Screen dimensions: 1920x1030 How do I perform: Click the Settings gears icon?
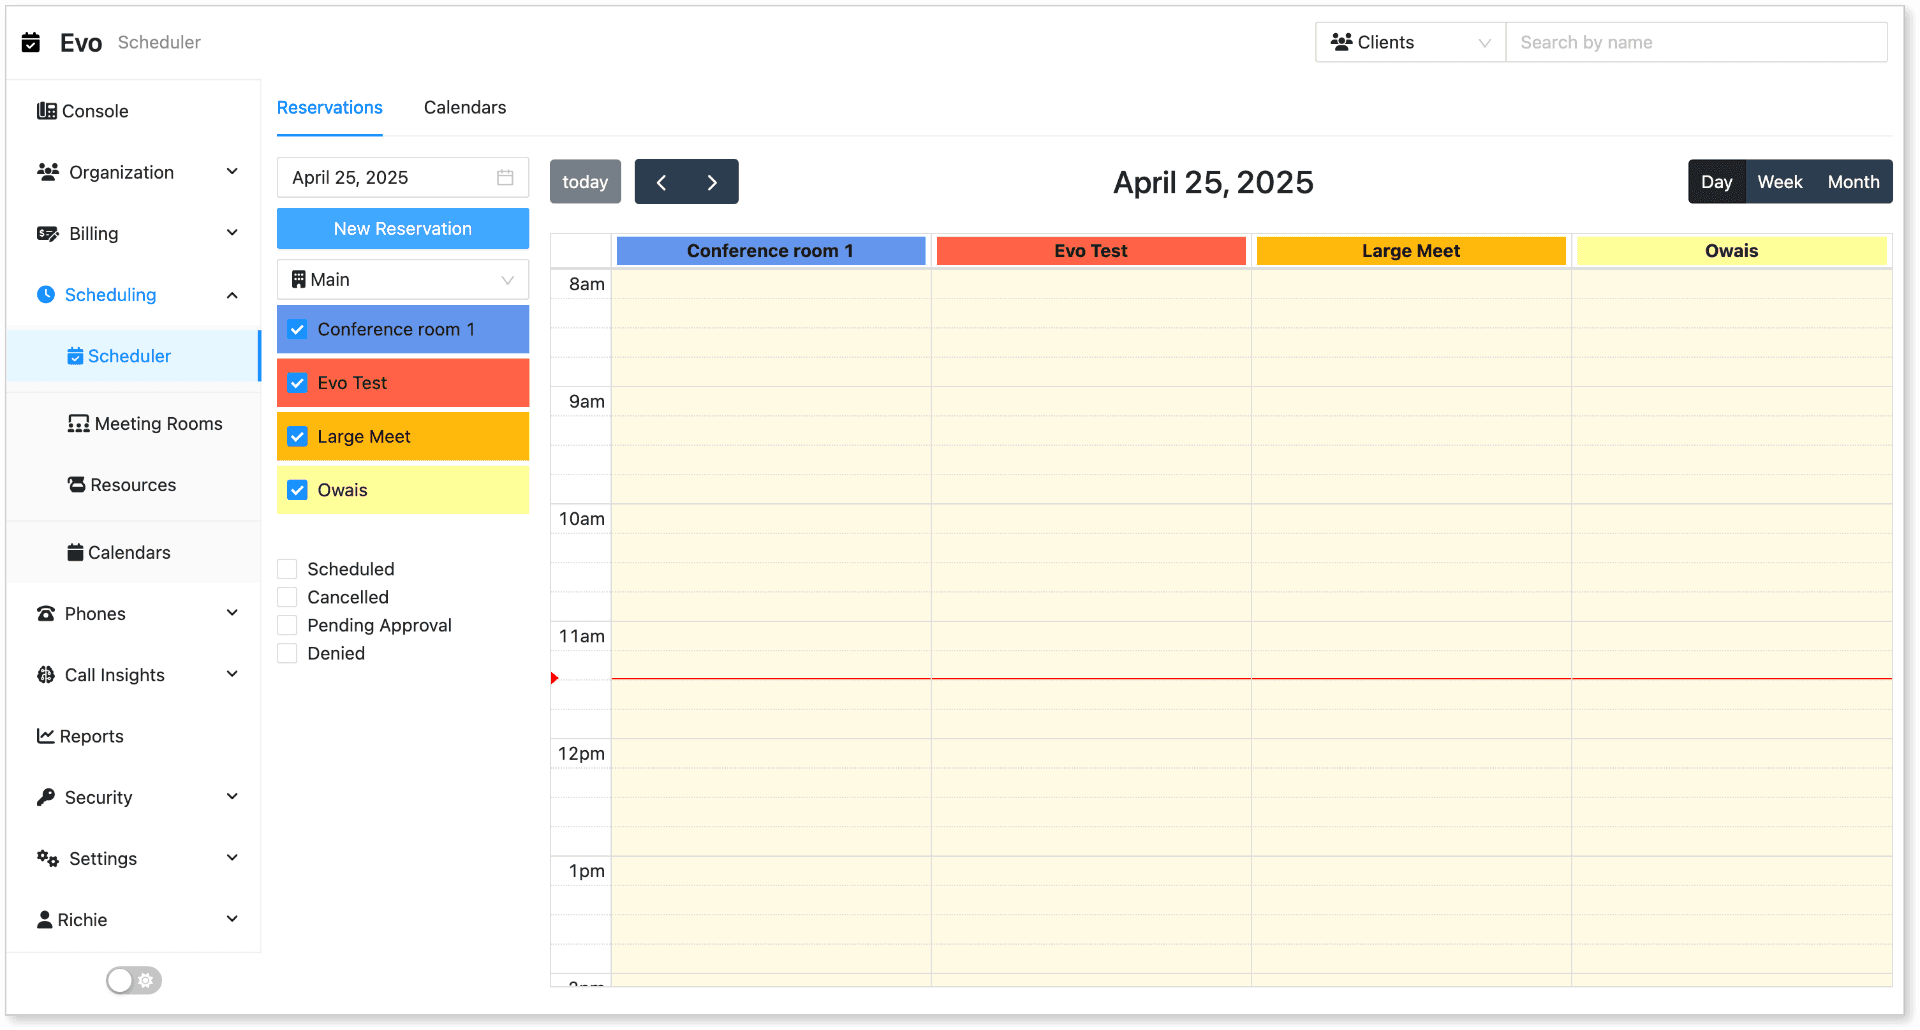pyautogui.click(x=48, y=858)
